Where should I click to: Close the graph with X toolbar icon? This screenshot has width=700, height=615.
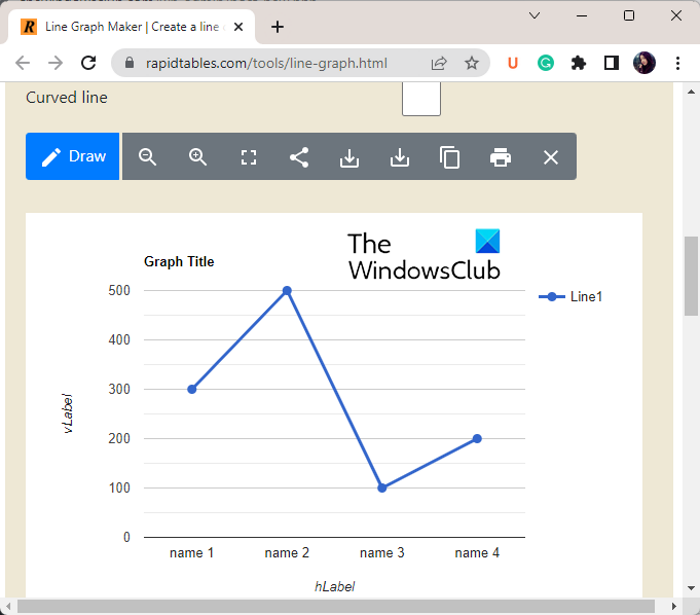551,158
